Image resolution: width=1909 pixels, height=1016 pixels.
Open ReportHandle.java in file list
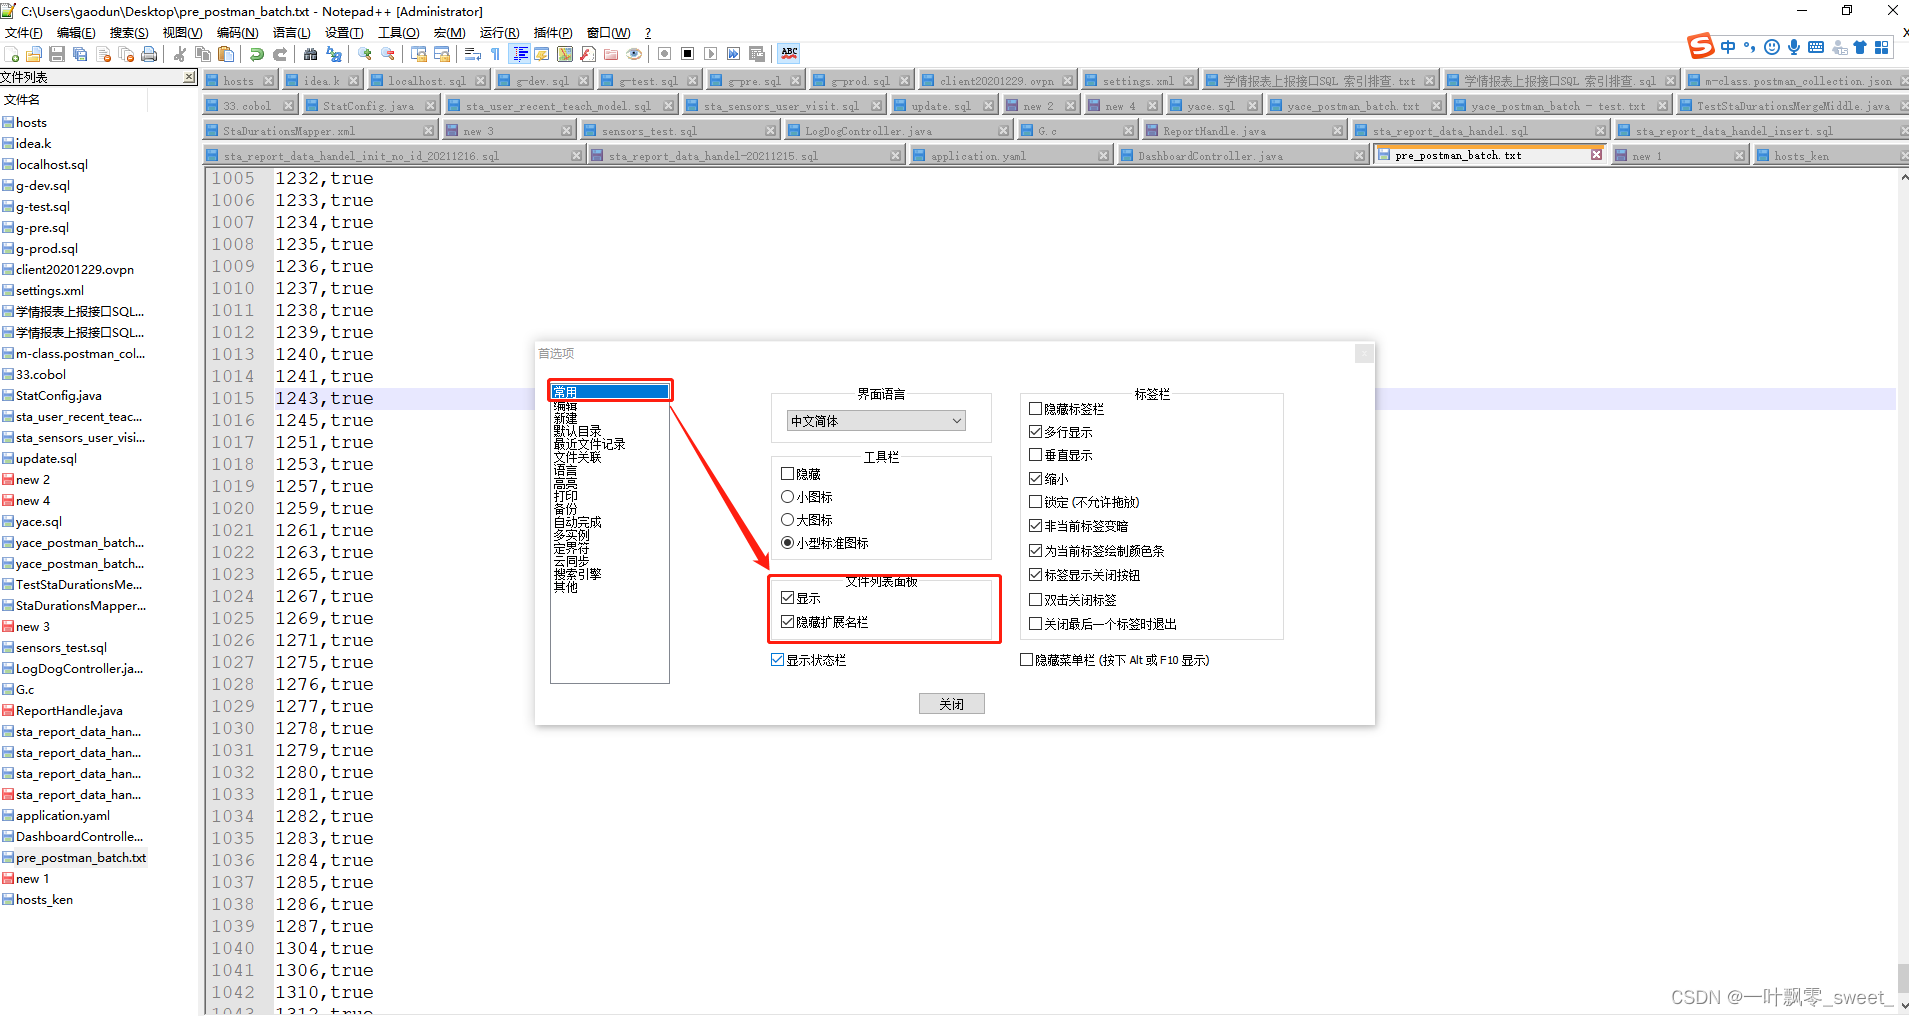tap(69, 710)
